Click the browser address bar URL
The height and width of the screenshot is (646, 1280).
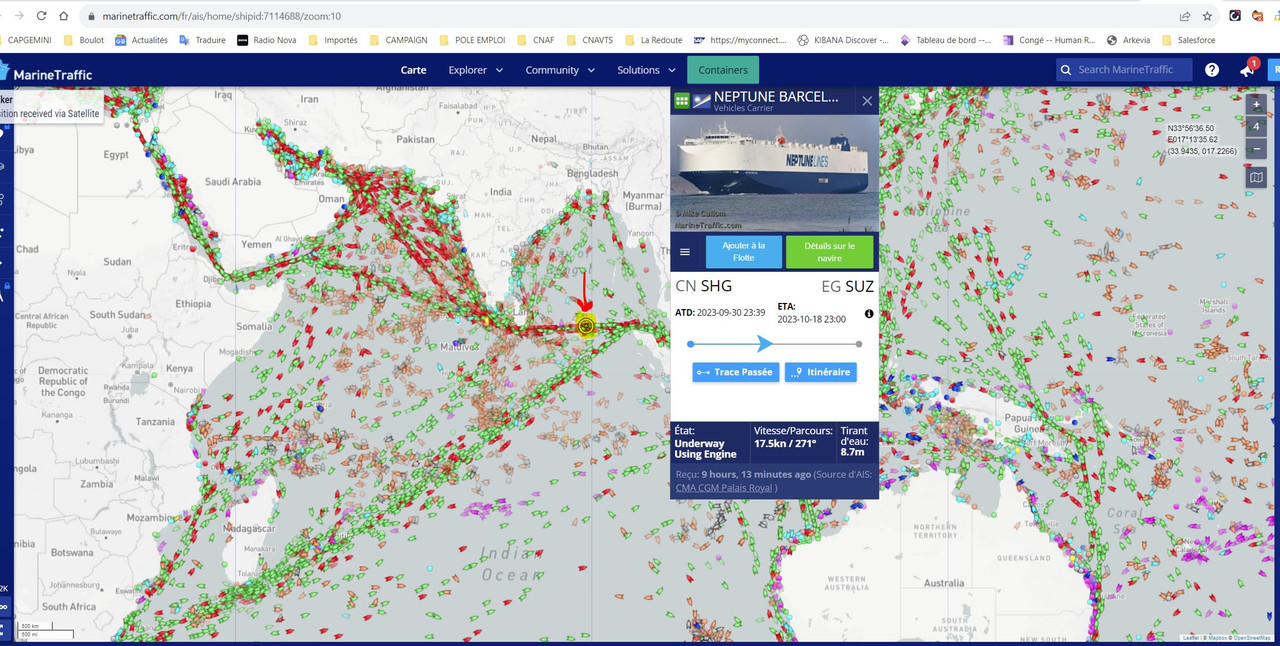[x=221, y=16]
